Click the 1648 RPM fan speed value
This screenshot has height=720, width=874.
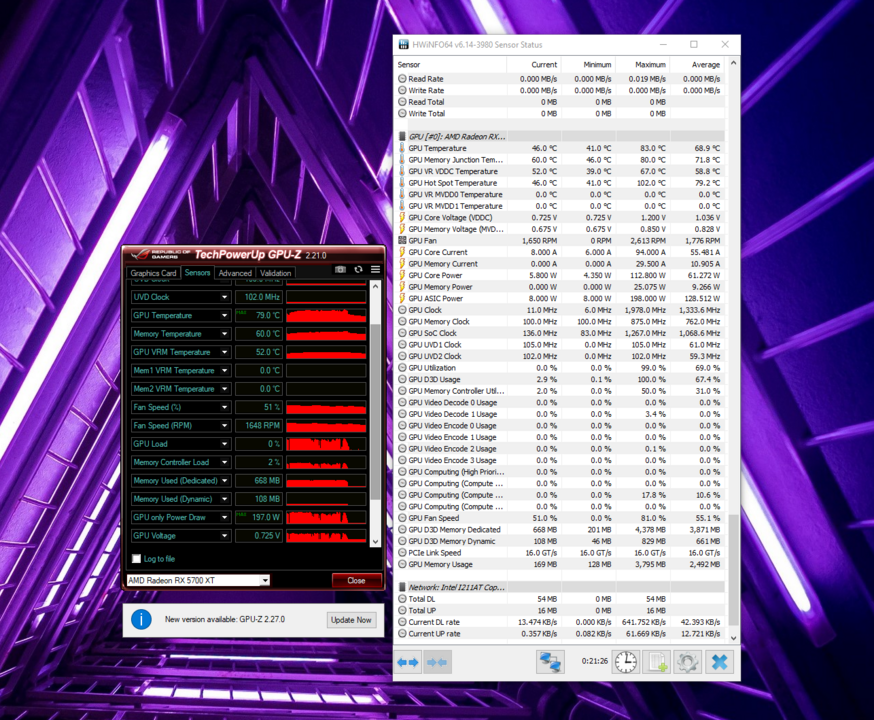259,426
